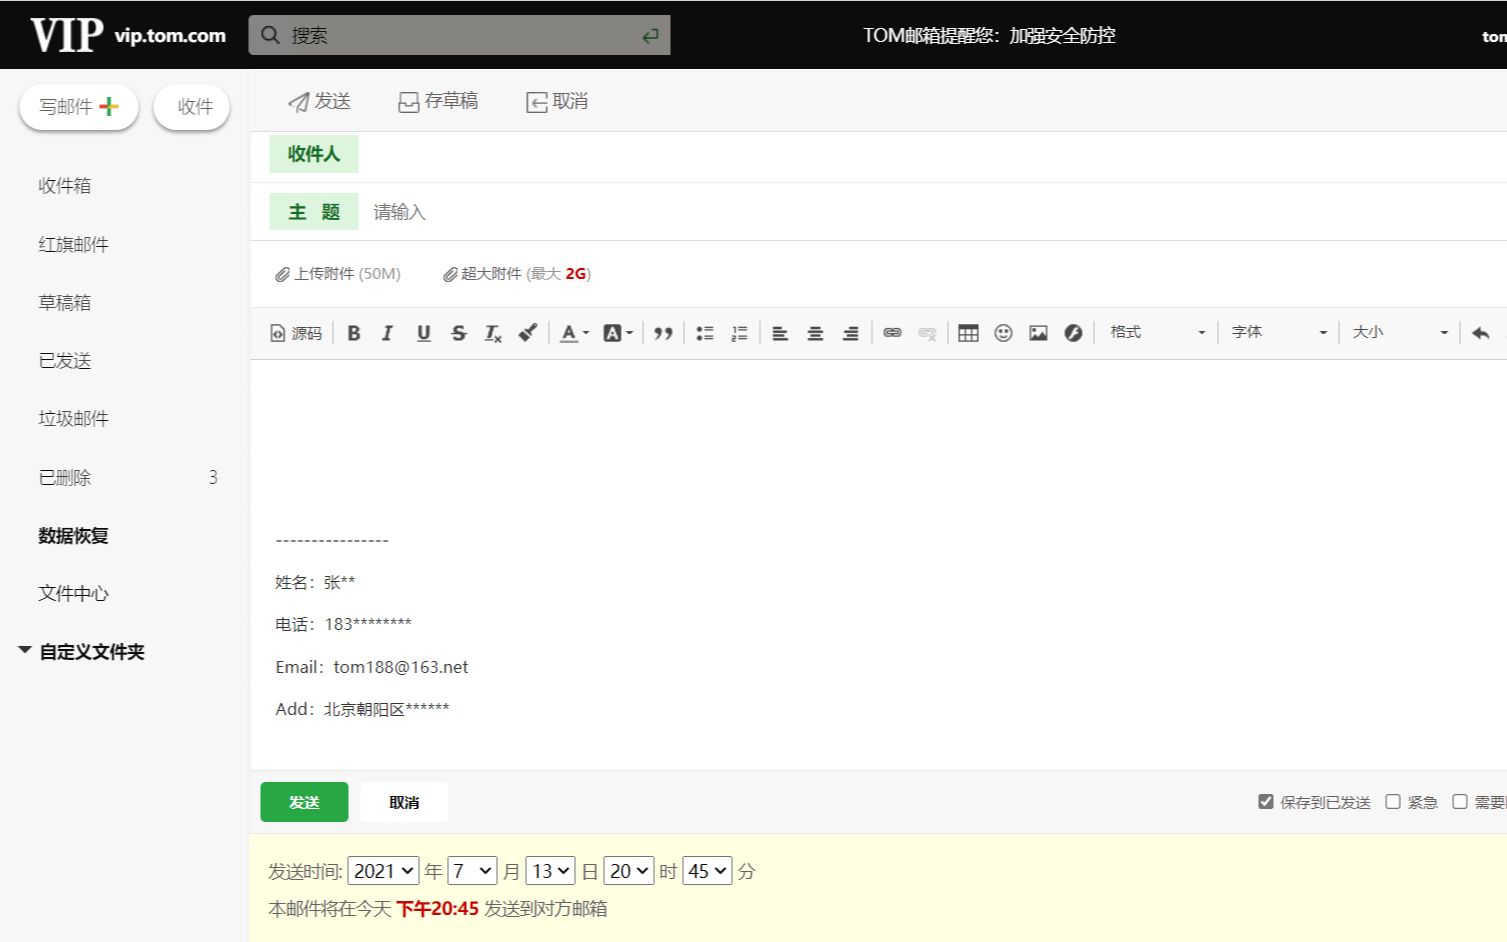Click the VIP vip.tom.com logo
The height and width of the screenshot is (942, 1507).
tap(128, 35)
